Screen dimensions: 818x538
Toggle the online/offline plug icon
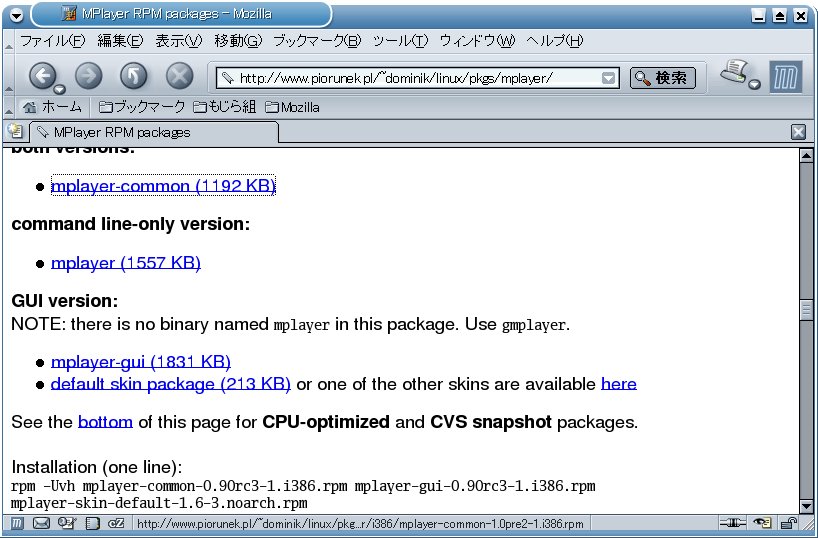(x=732, y=522)
